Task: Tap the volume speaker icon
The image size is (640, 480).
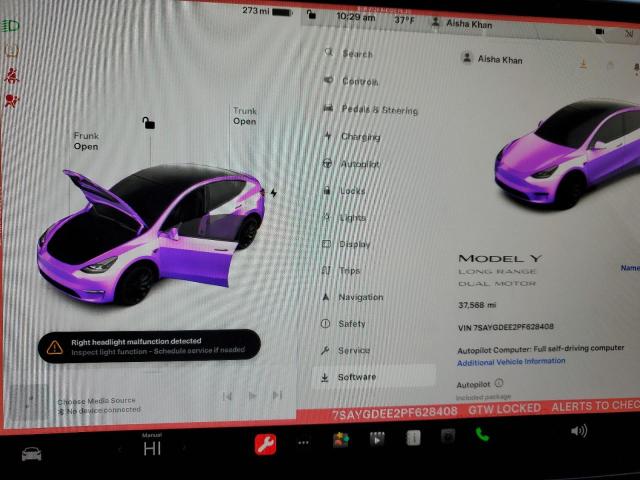Action: 579,431
